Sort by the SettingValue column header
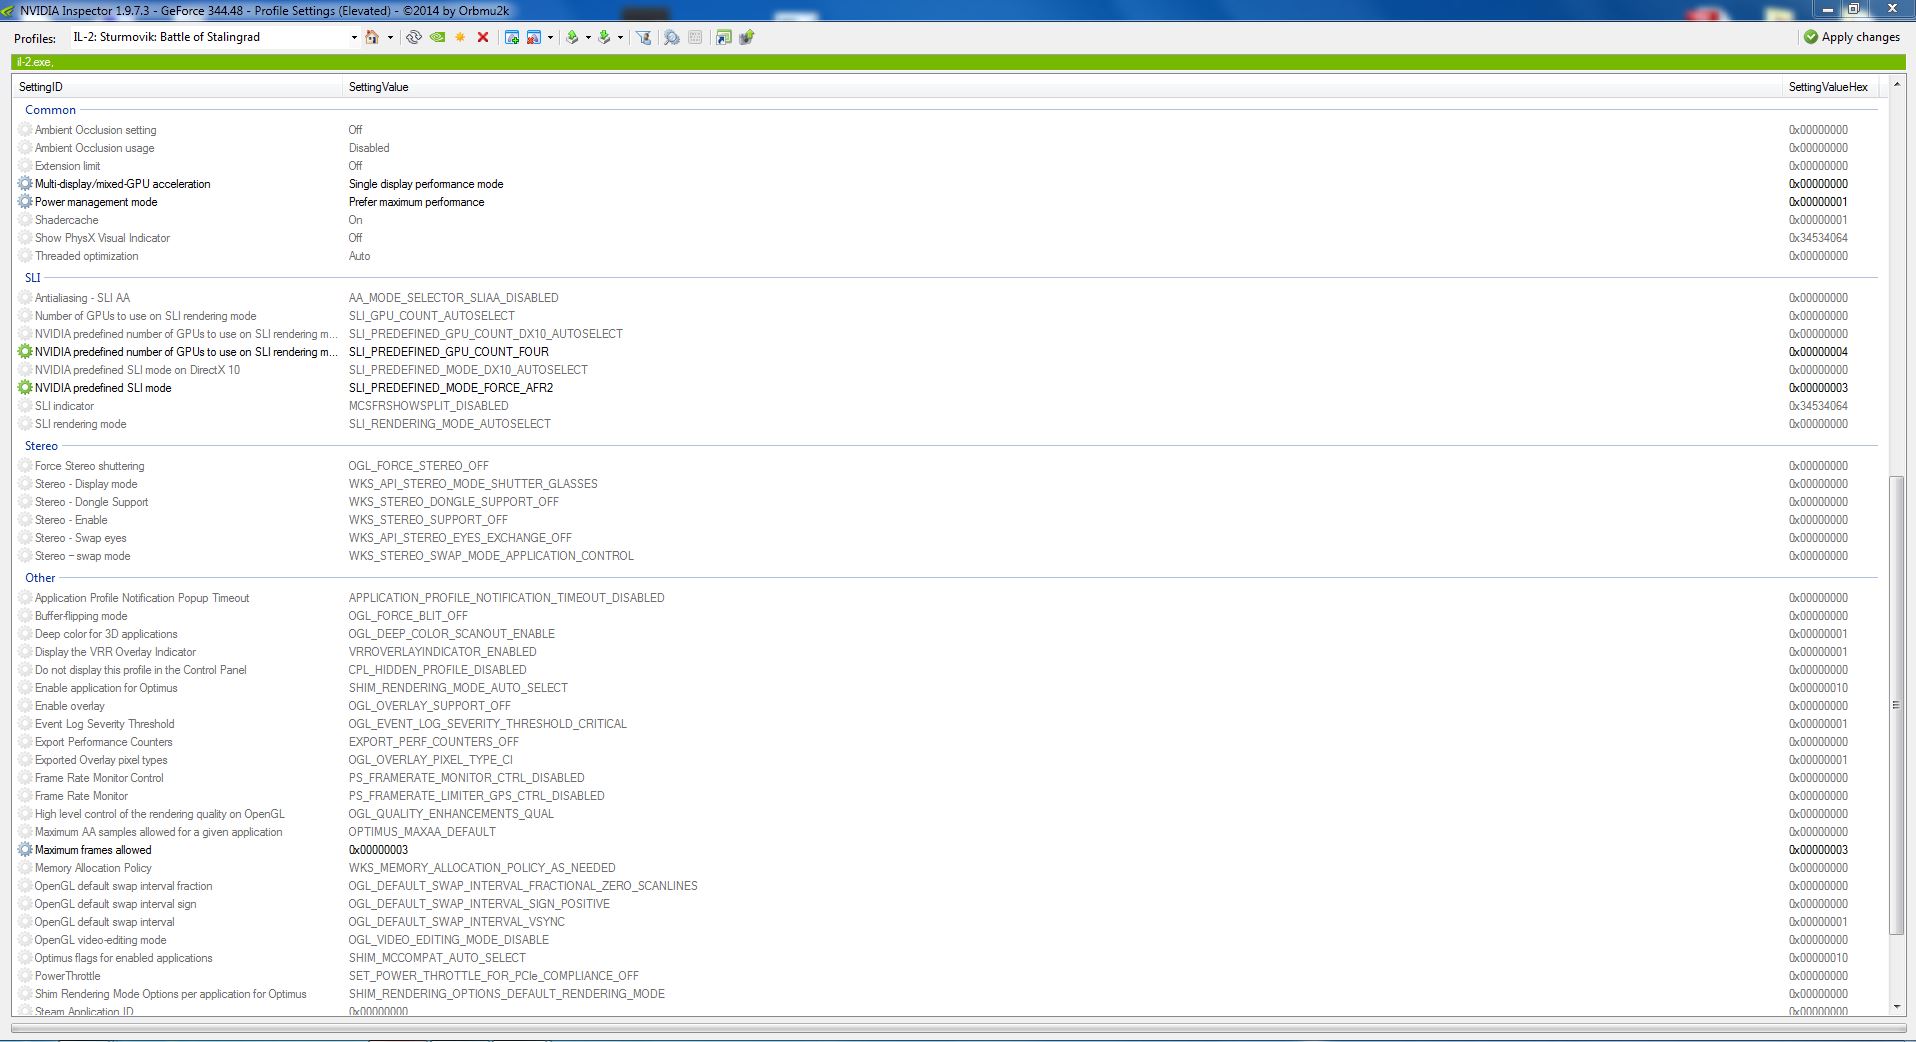This screenshot has height=1042, width=1916. click(1063, 87)
